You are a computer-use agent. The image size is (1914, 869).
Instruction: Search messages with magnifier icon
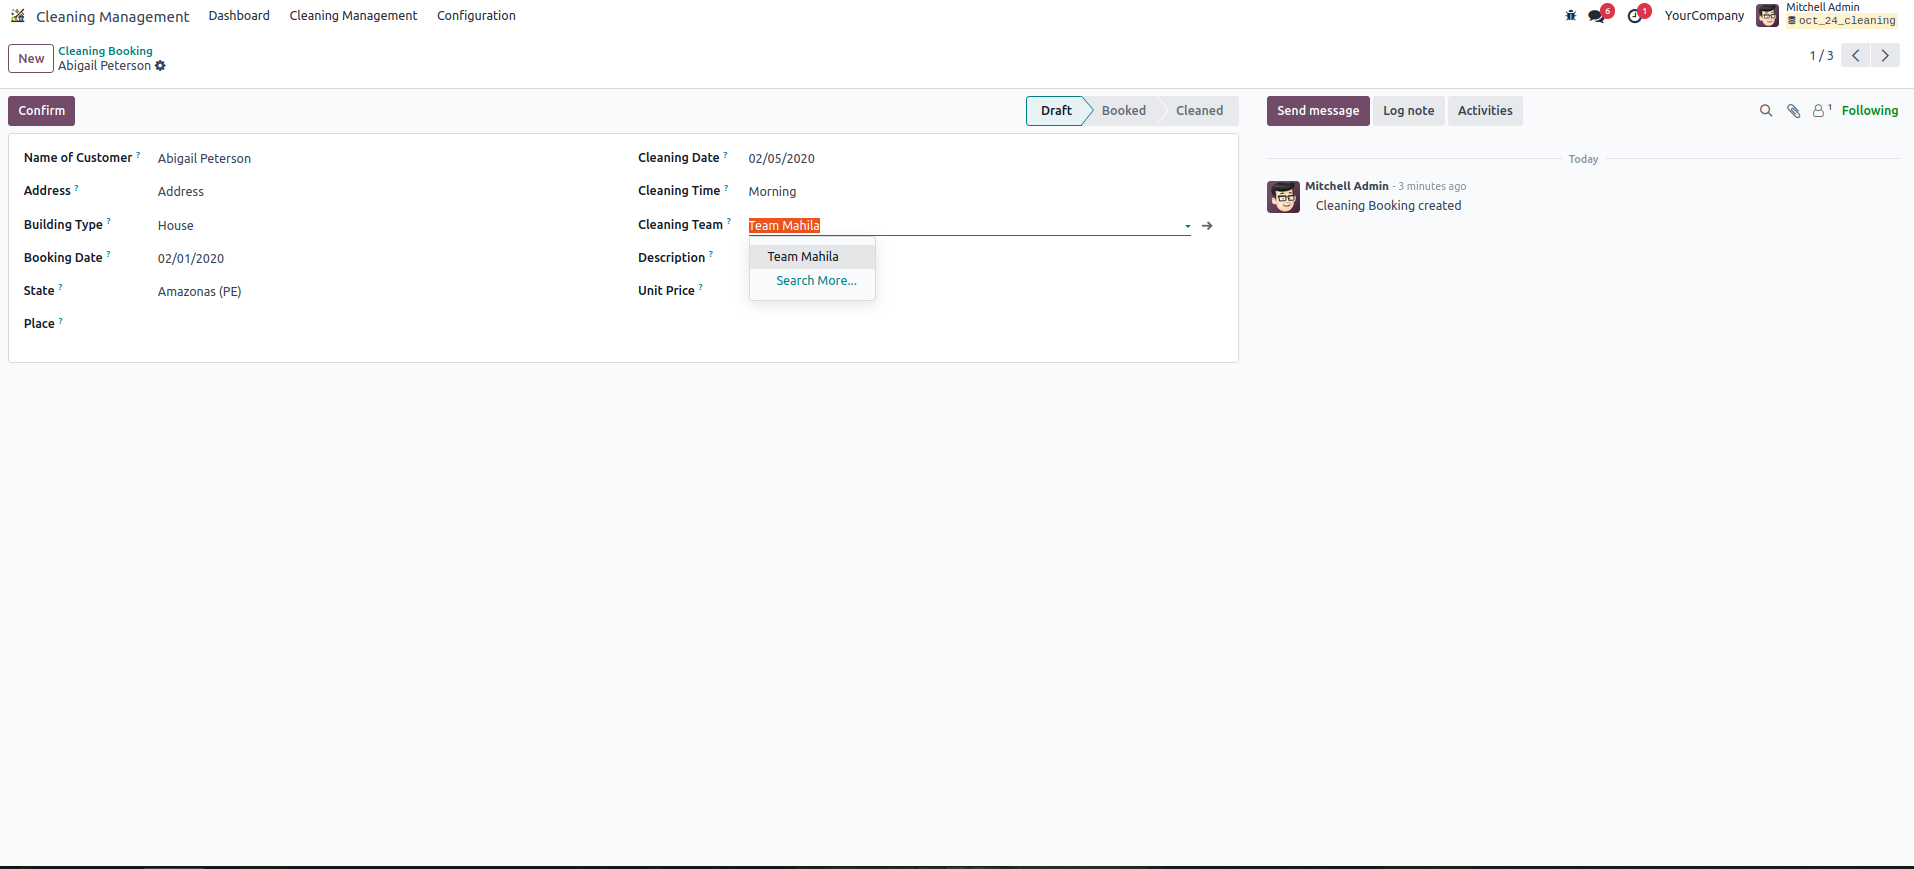click(x=1765, y=111)
